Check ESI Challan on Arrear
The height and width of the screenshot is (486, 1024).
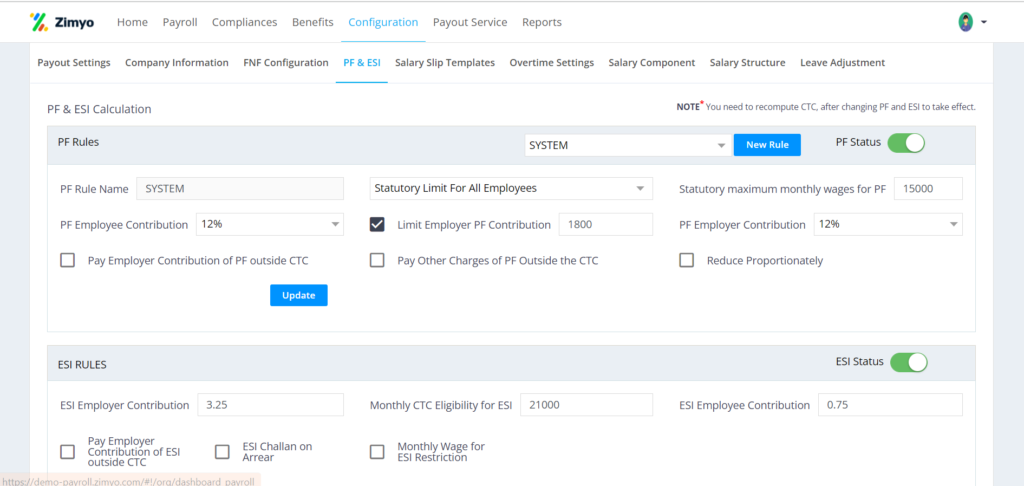(x=222, y=452)
